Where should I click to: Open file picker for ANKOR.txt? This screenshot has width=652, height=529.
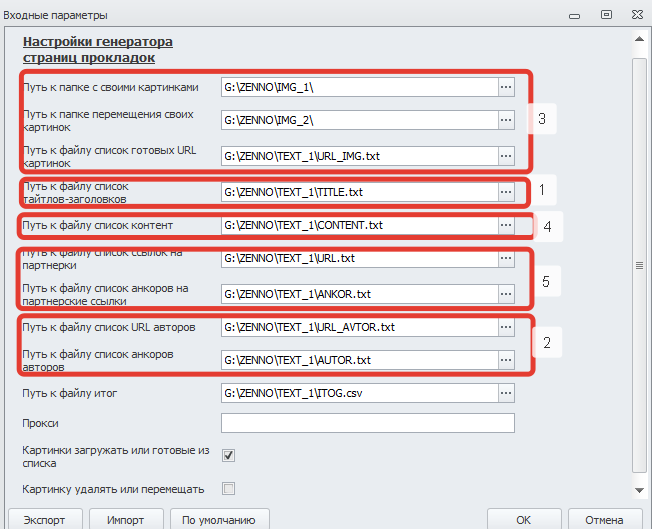[505, 294]
